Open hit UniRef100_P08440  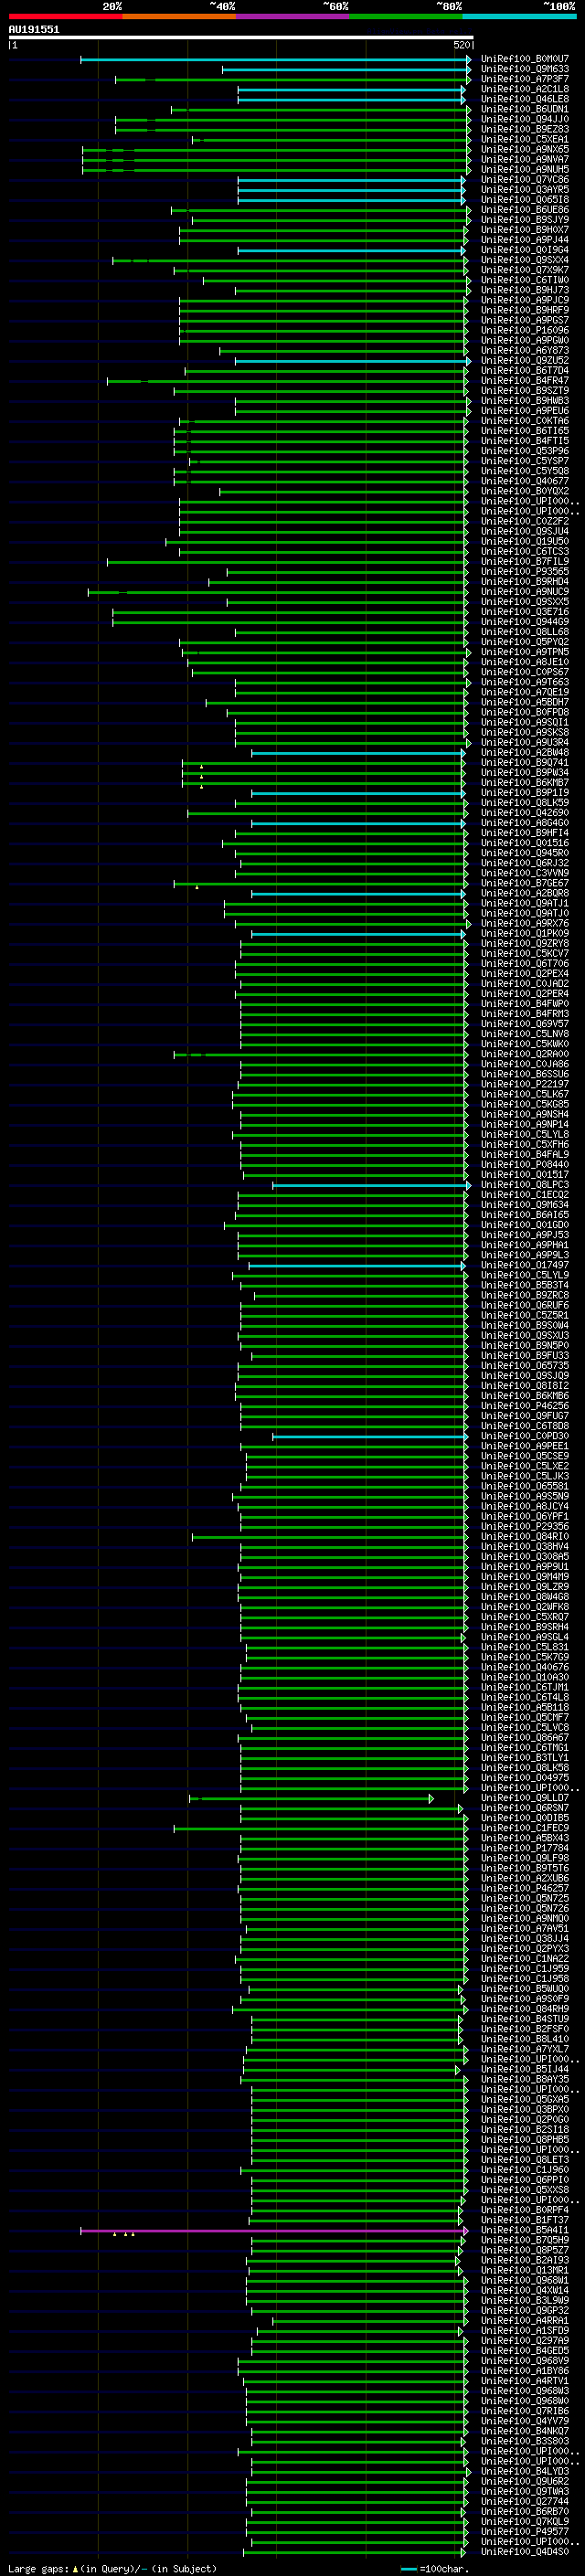point(525,1165)
